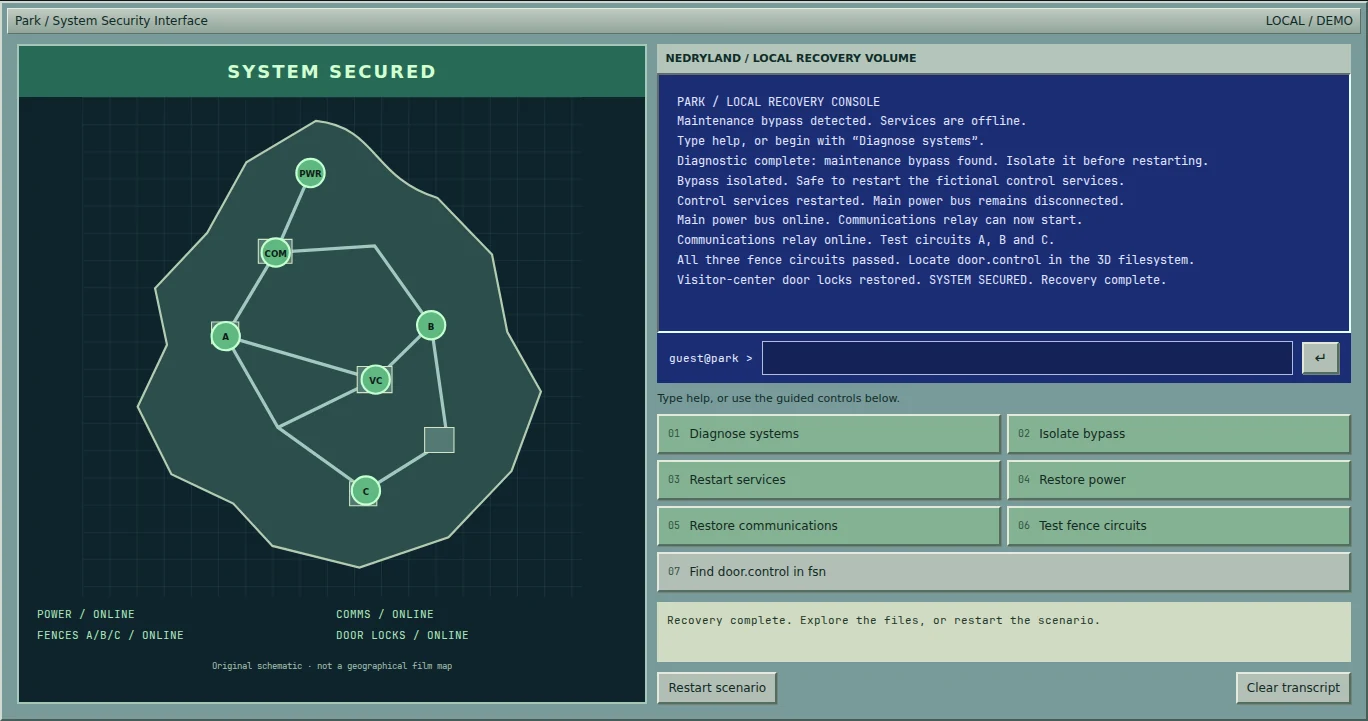This screenshot has height=721, width=1368.
Task: Click the COMMS / ONLINE status
Action: [385, 614]
